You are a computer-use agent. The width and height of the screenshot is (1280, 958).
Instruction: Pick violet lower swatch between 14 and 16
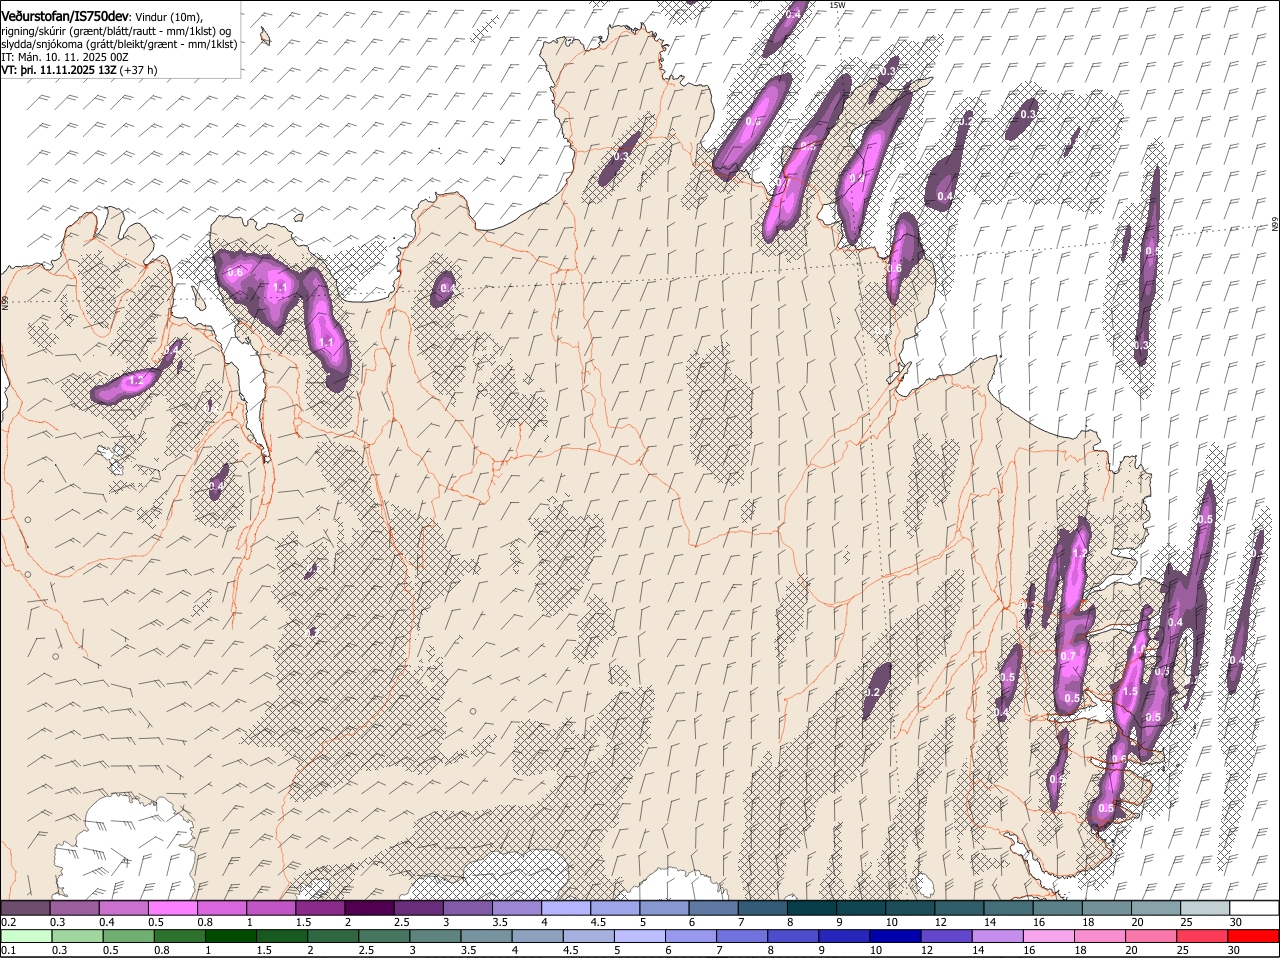(x=998, y=936)
